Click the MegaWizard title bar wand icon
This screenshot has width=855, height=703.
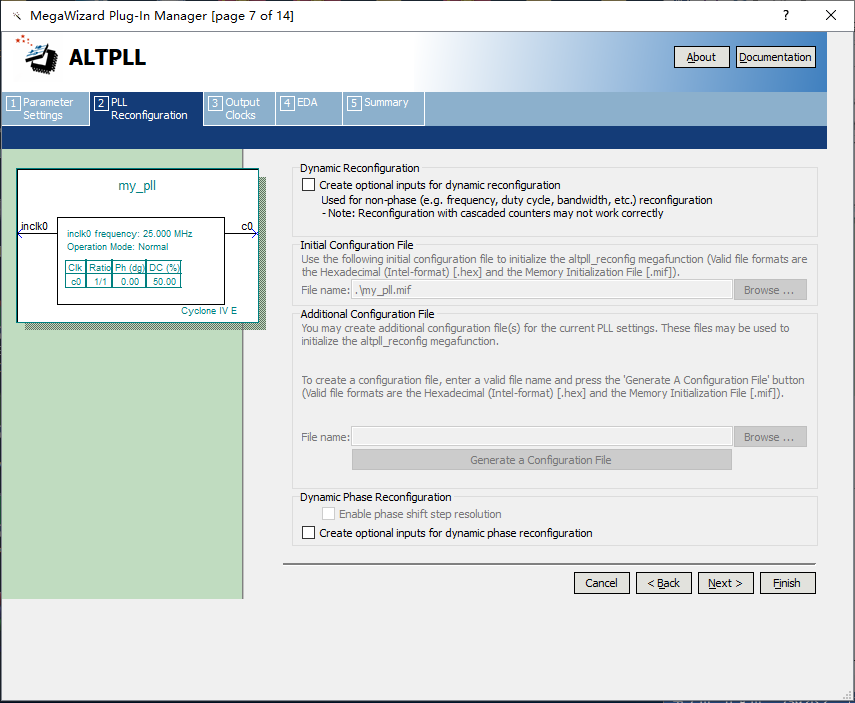pos(16,16)
